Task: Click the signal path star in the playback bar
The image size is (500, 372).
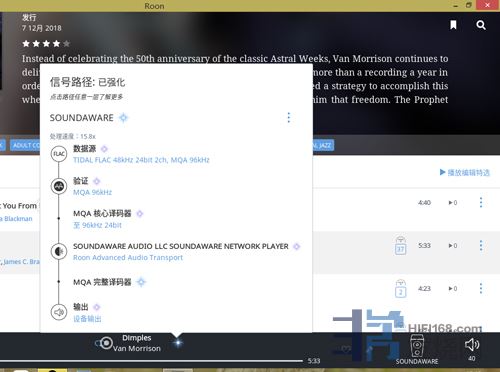Action: pos(178,342)
